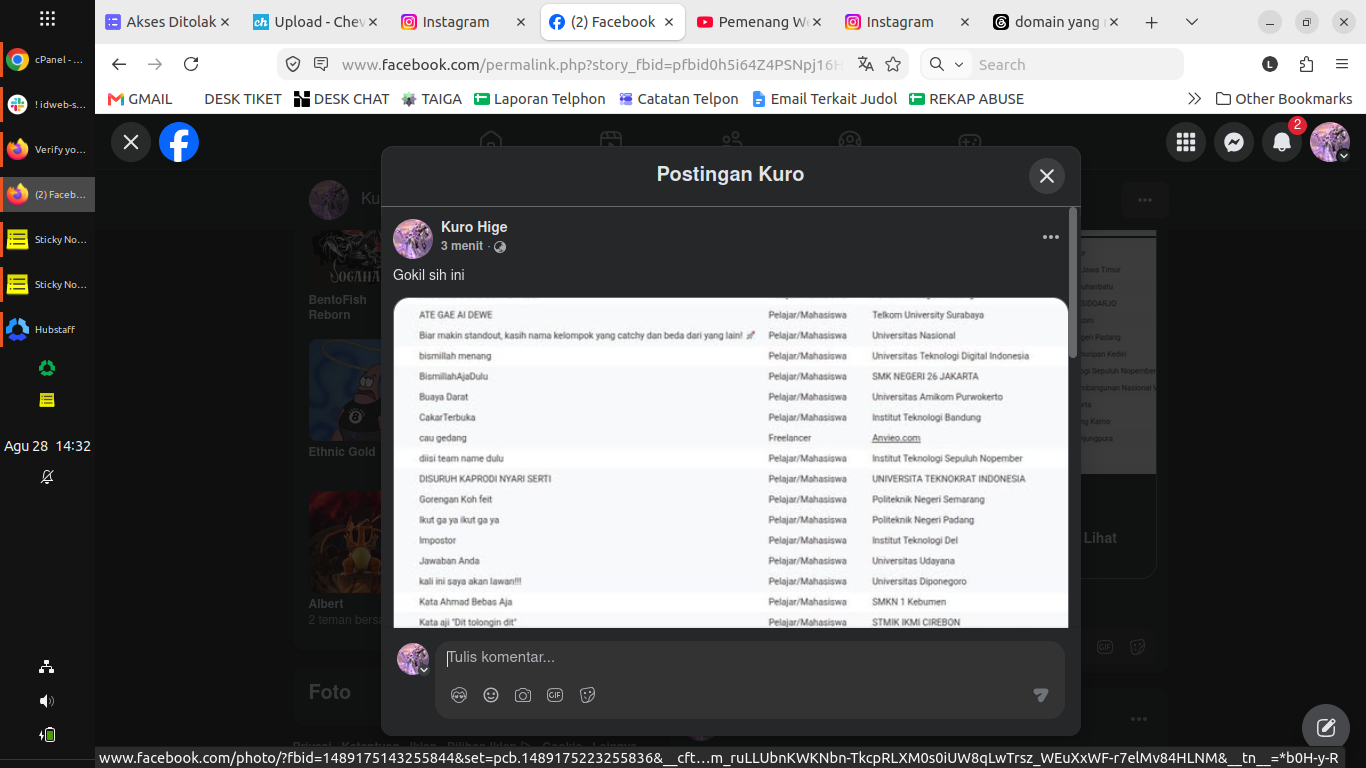Translate this page icon
The width and height of the screenshot is (1366, 768).
click(x=866, y=64)
